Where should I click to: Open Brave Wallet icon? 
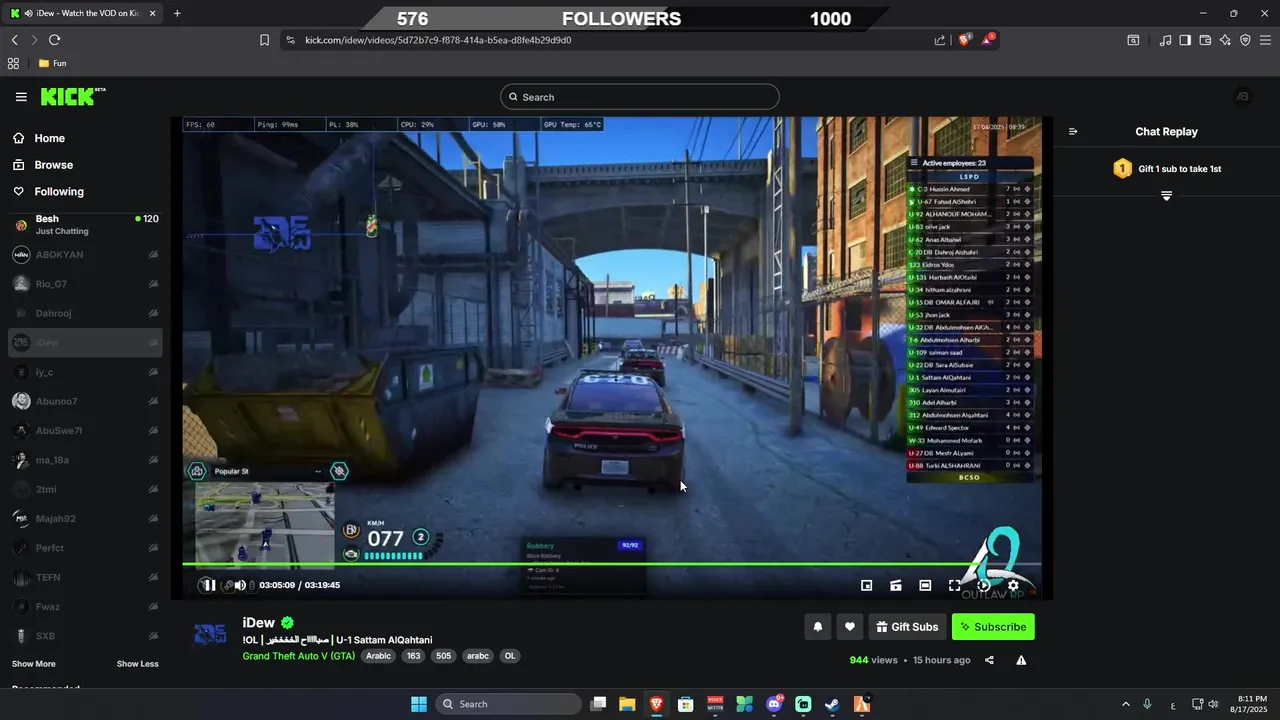[x=1205, y=40]
